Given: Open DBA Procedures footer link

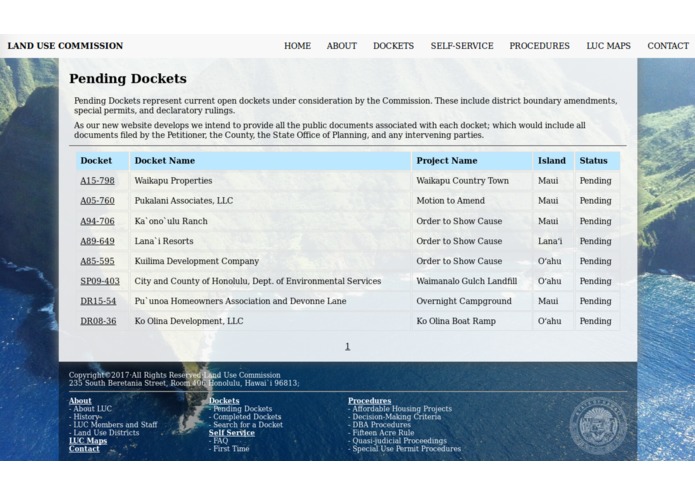Looking at the screenshot, I should coord(382,424).
